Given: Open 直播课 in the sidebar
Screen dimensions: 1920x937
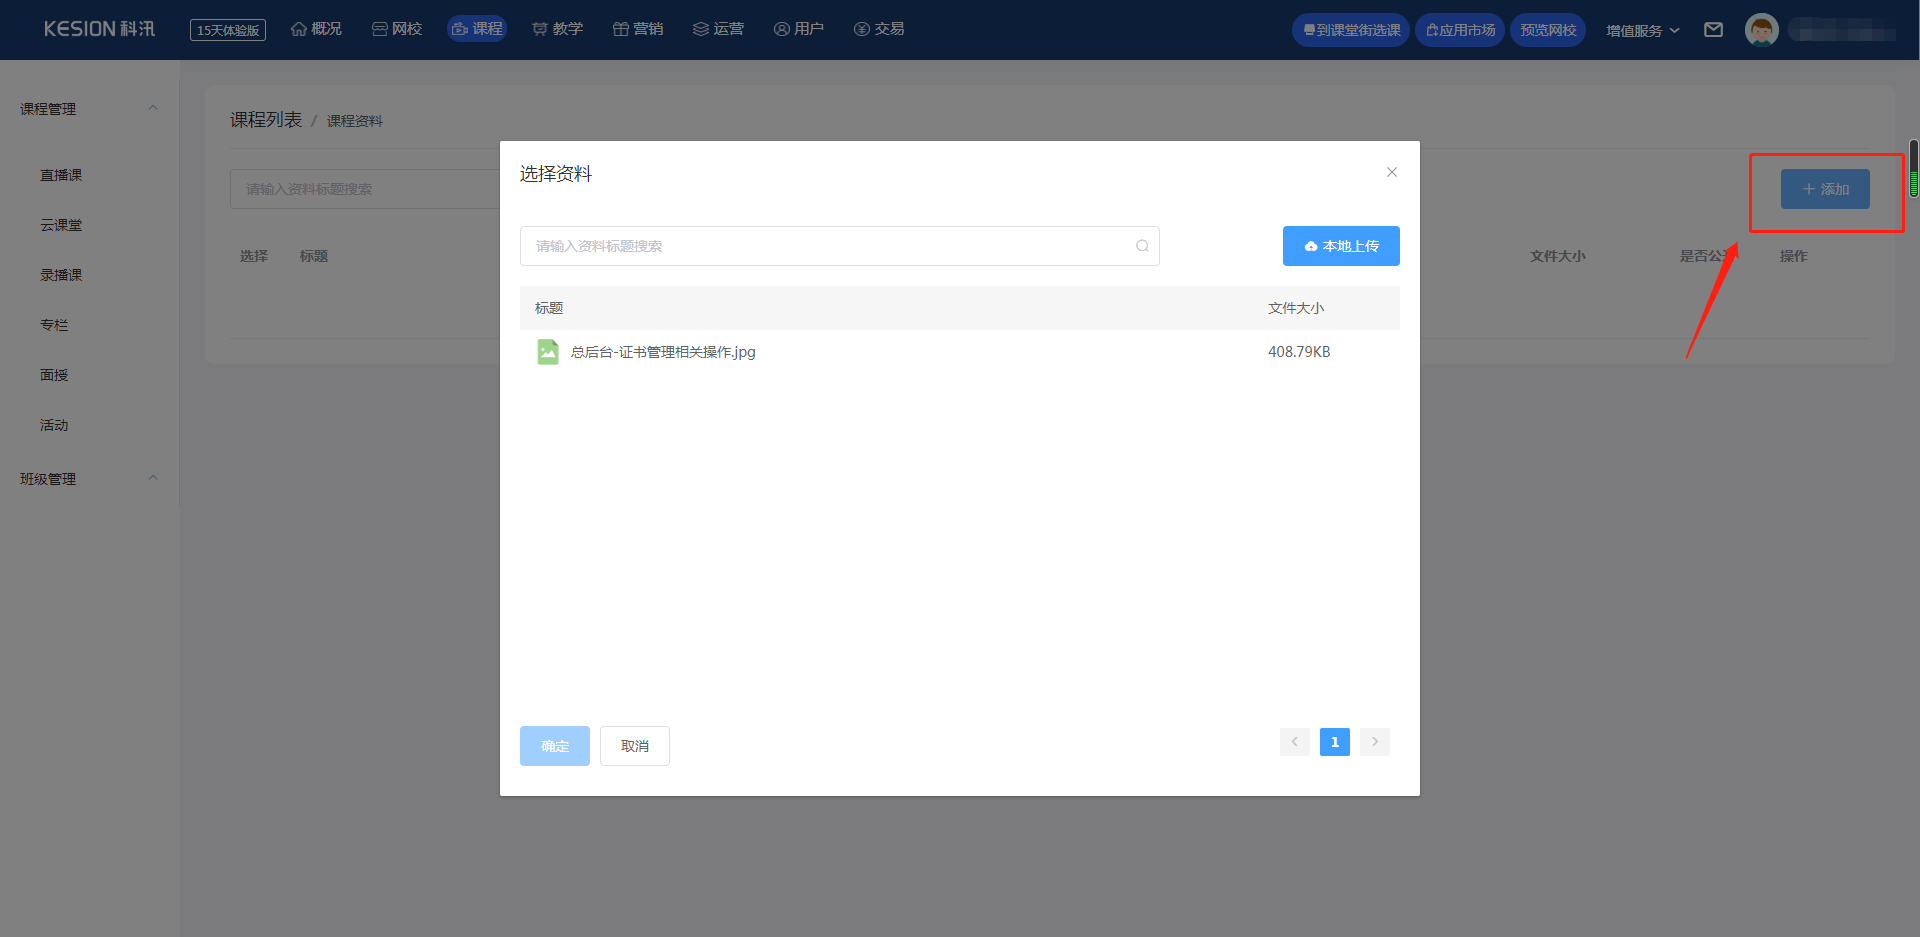Looking at the screenshot, I should 61,175.
